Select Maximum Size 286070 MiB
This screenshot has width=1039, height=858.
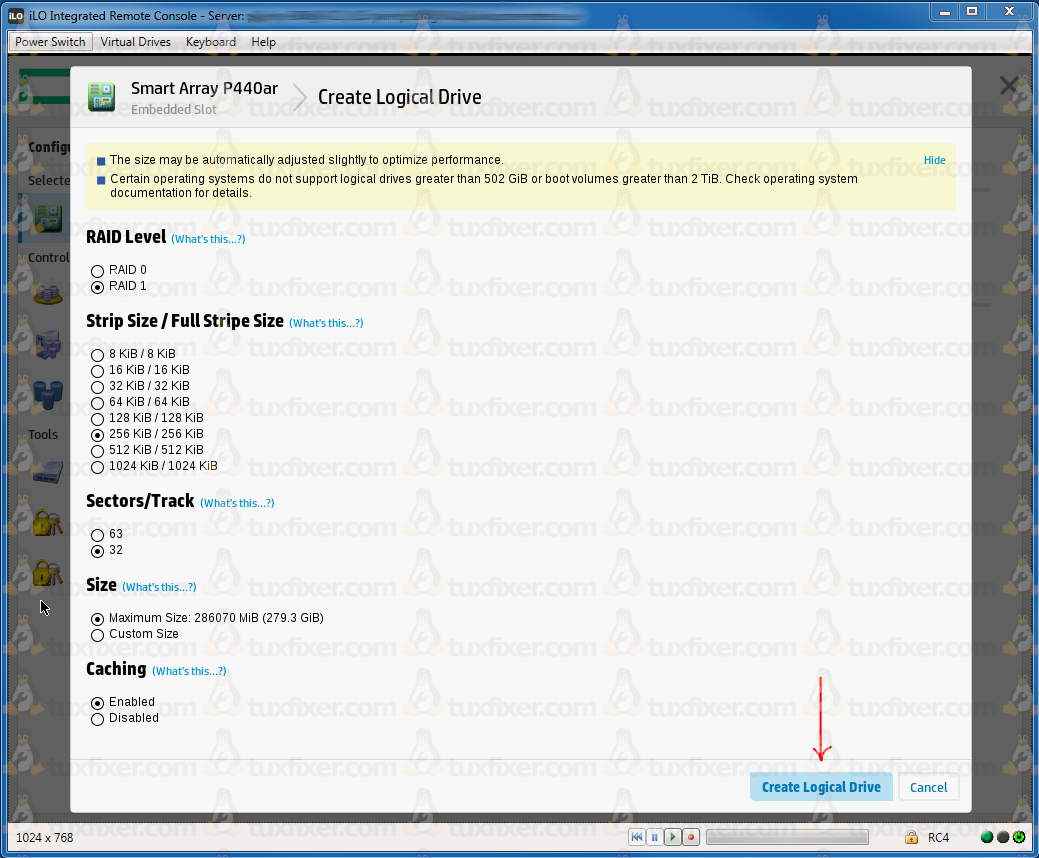coord(97,619)
